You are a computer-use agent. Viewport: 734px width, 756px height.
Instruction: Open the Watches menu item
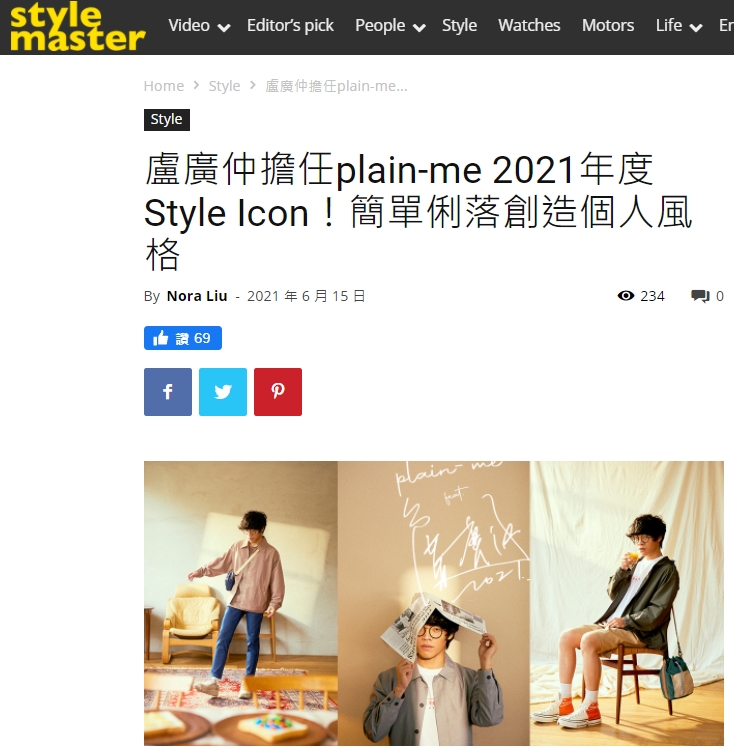[529, 26]
